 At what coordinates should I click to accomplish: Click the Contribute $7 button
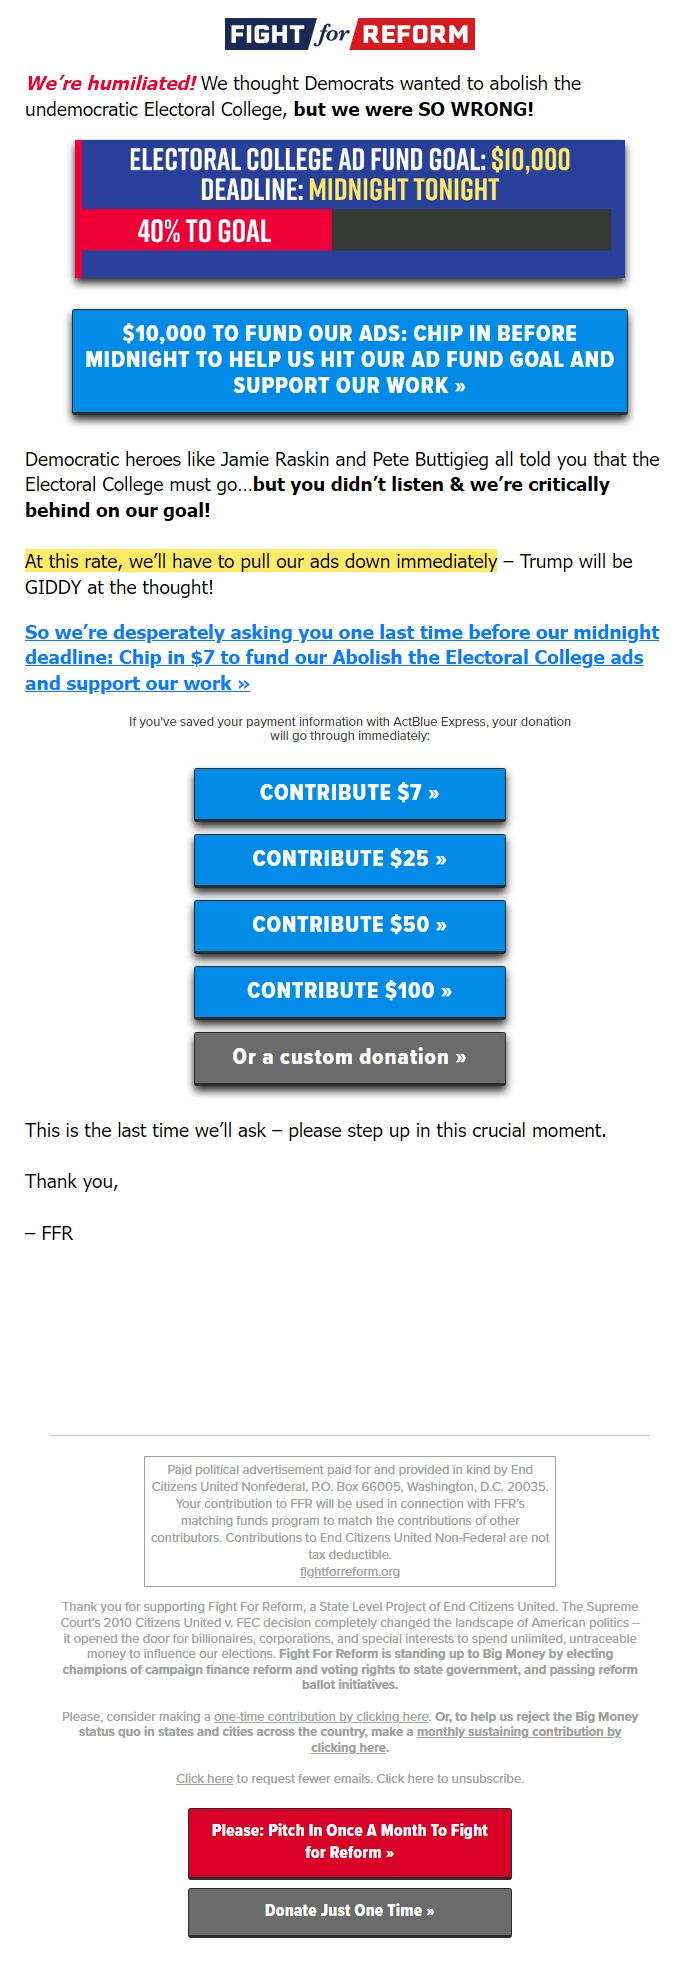pyautogui.click(x=349, y=793)
